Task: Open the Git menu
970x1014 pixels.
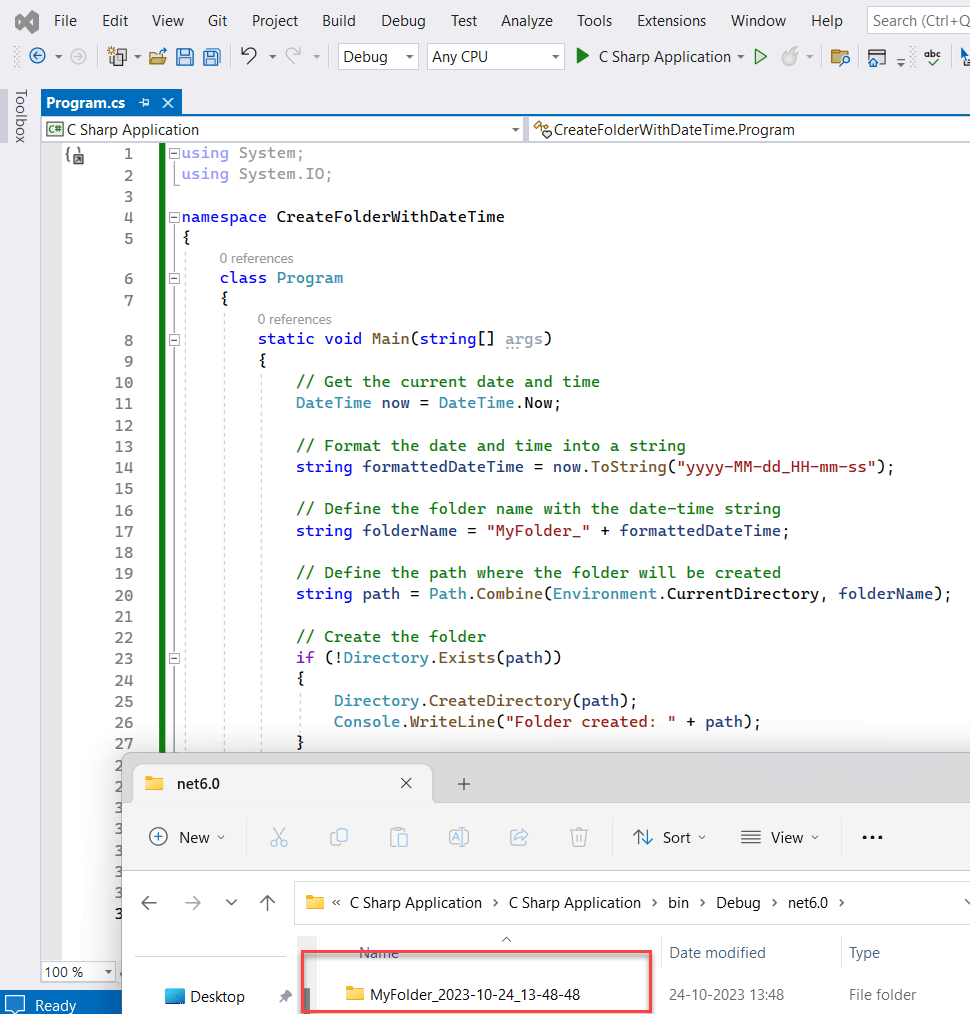Action: click(217, 20)
